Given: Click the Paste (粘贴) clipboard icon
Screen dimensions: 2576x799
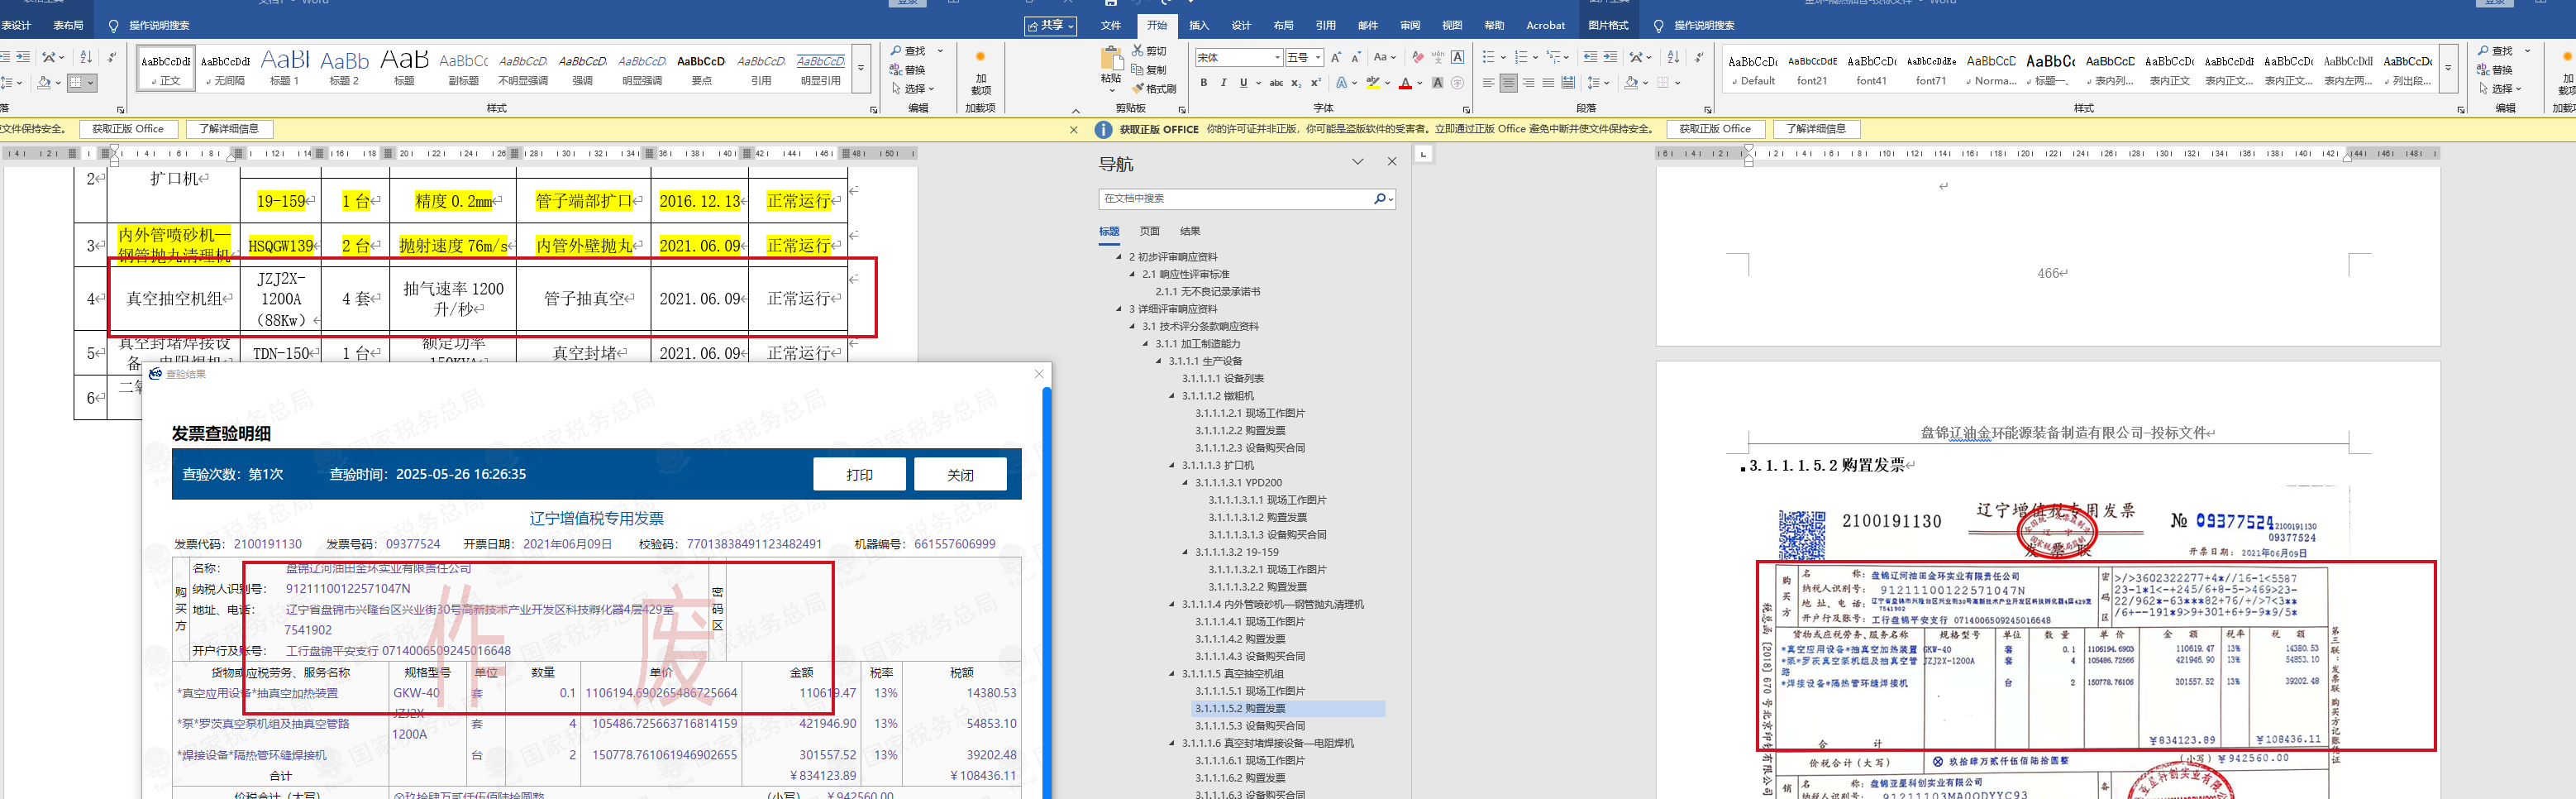Looking at the screenshot, I should click(x=1110, y=62).
